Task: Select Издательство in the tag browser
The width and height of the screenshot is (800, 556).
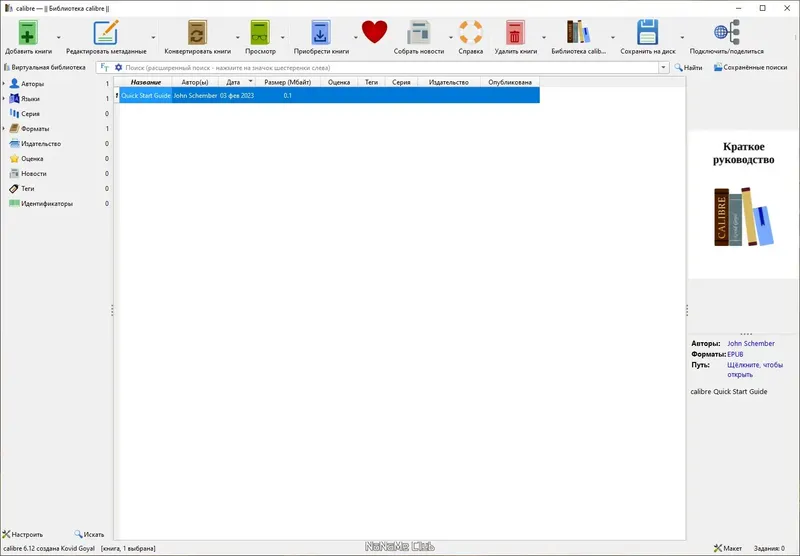Action: [x=41, y=144]
